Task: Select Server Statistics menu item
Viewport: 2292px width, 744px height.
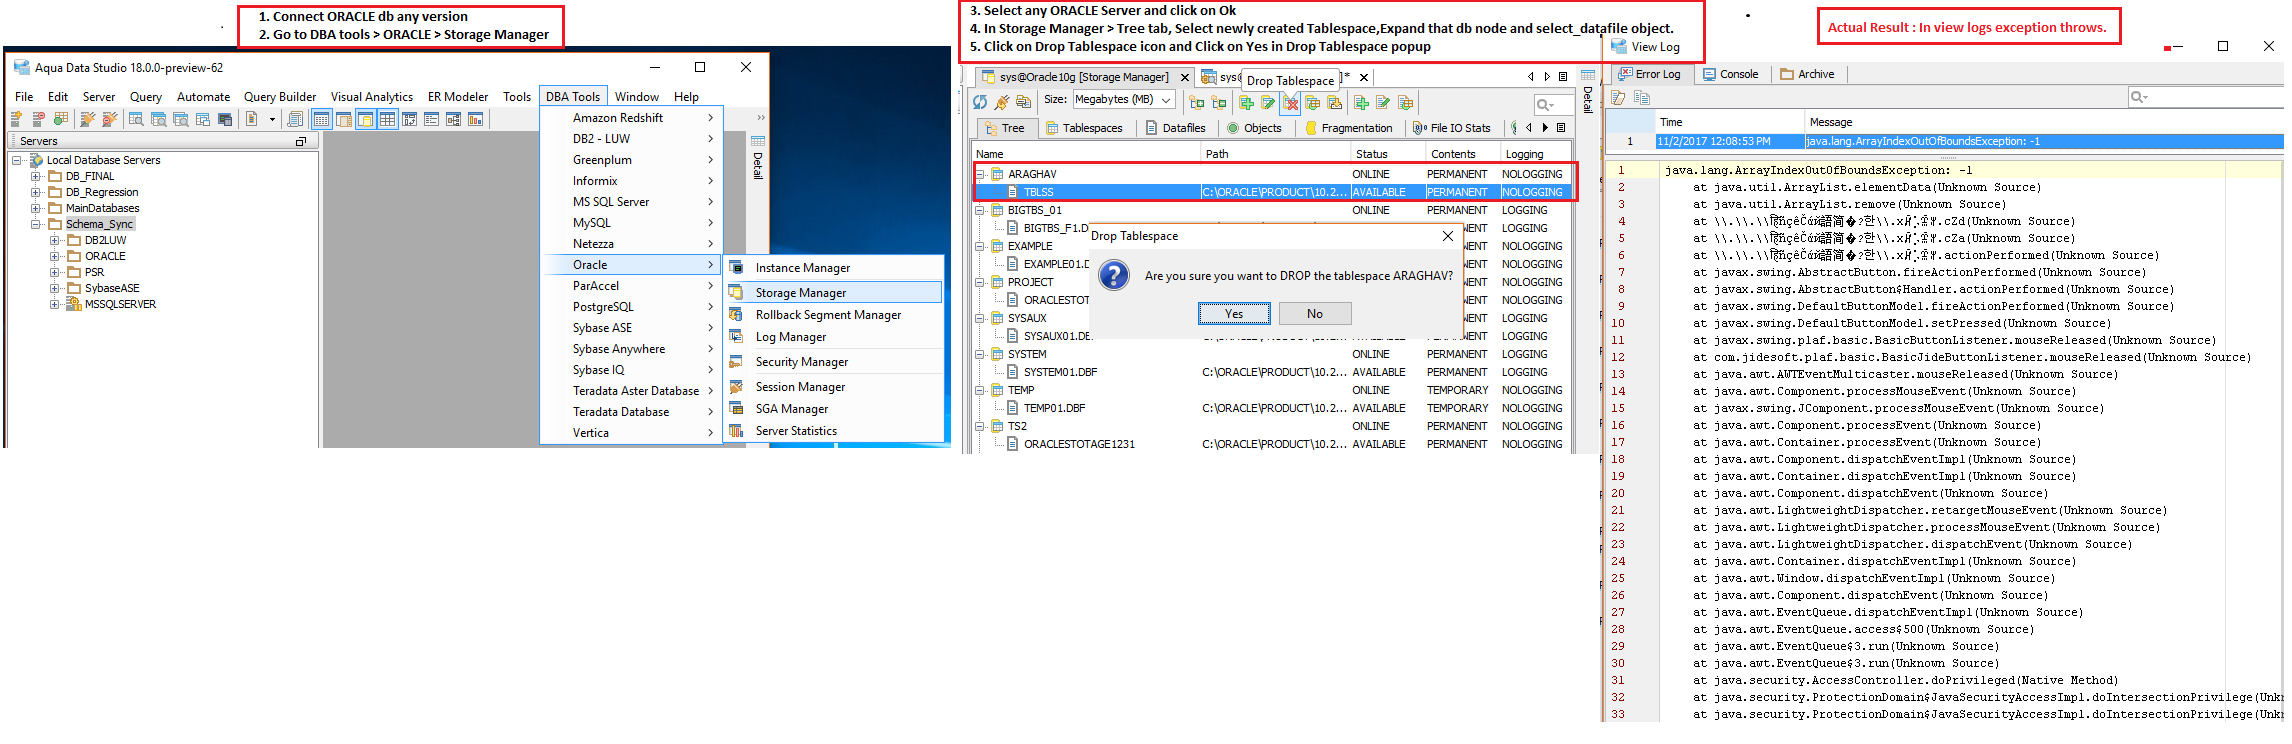Action: pos(832,431)
